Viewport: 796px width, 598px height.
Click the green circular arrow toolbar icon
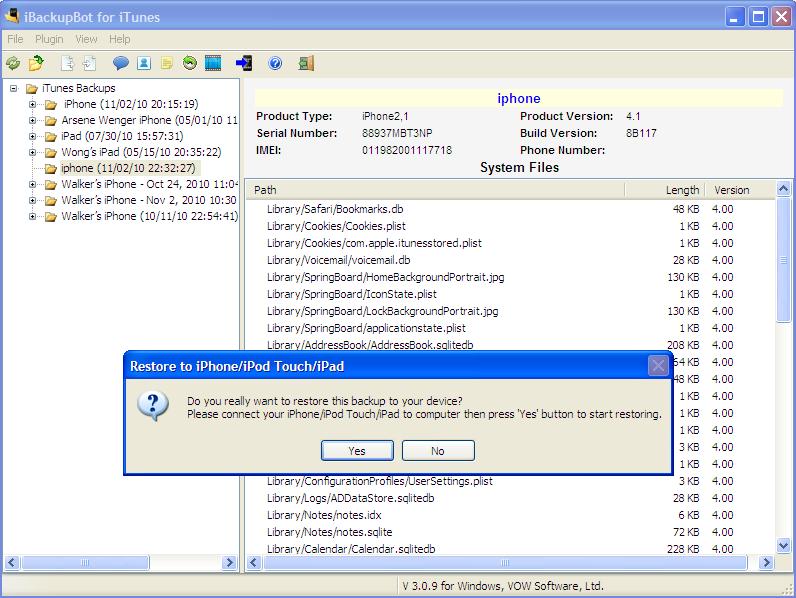pyautogui.click(x=190, y=63)
